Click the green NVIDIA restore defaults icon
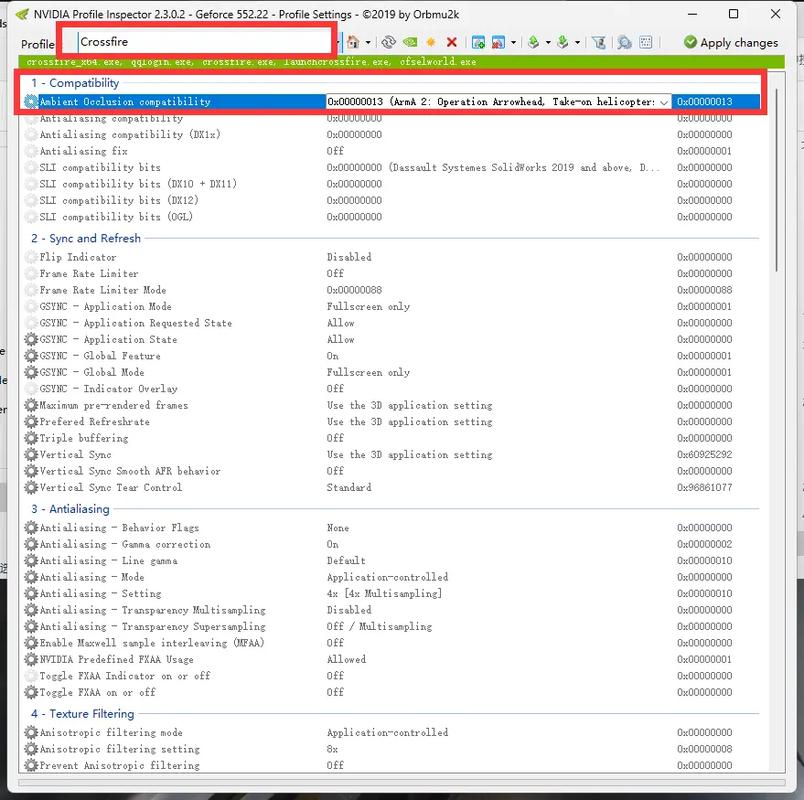This screenshot has height=800, width=804. coord(410,42)
